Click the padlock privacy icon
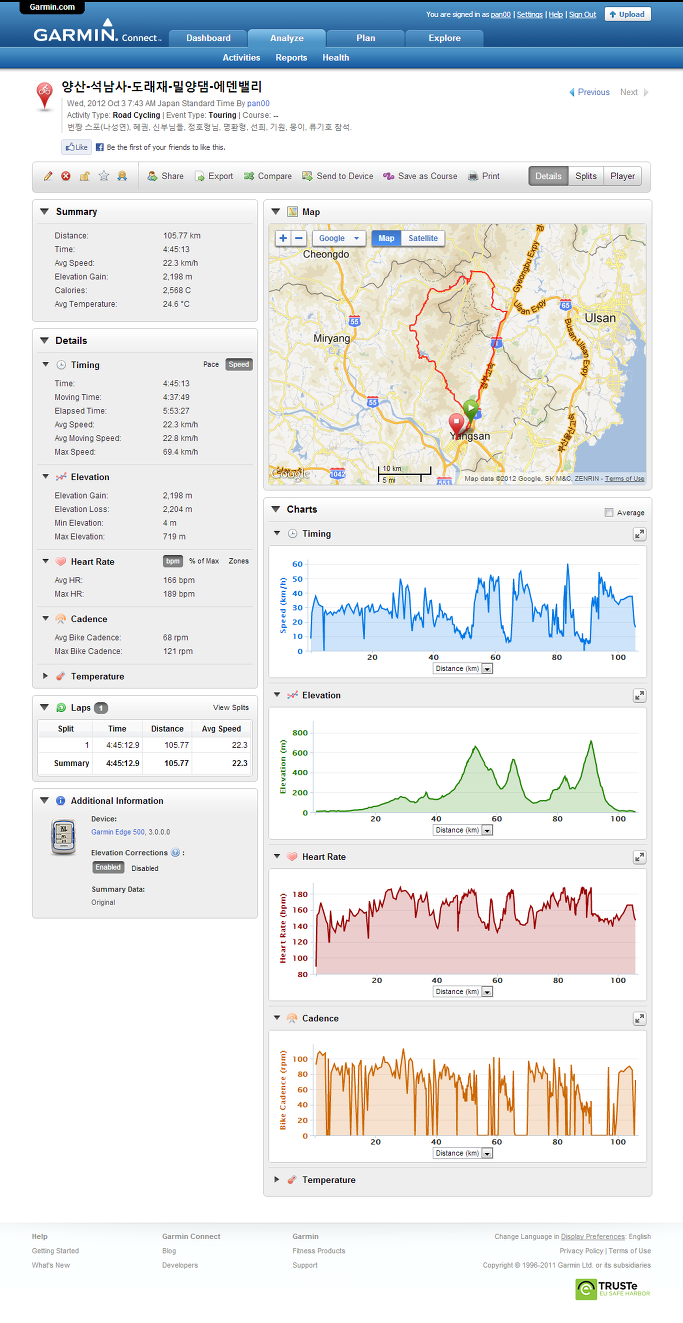 (85, 176)
